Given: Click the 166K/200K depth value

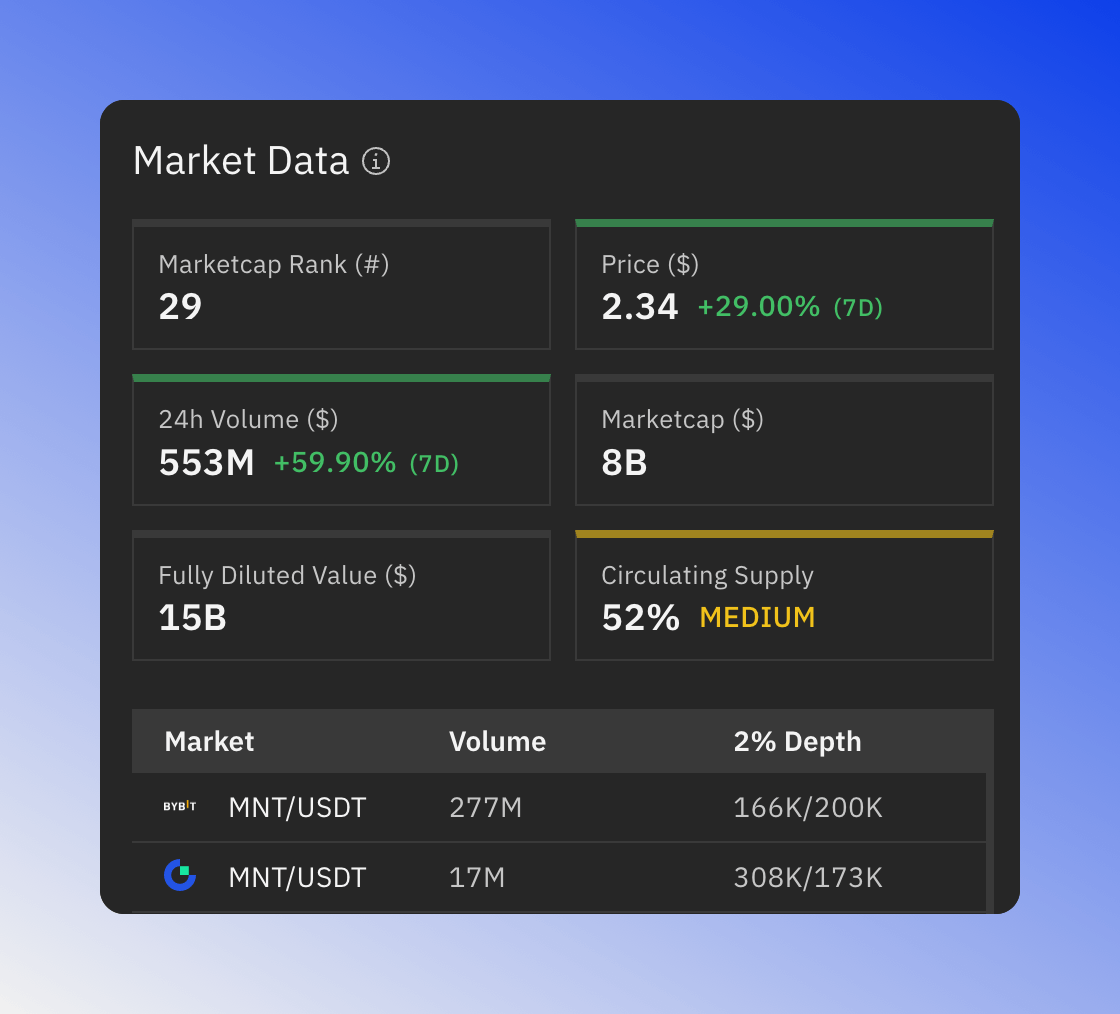Looking at the screenshot, I should click(x=808, y=808).
